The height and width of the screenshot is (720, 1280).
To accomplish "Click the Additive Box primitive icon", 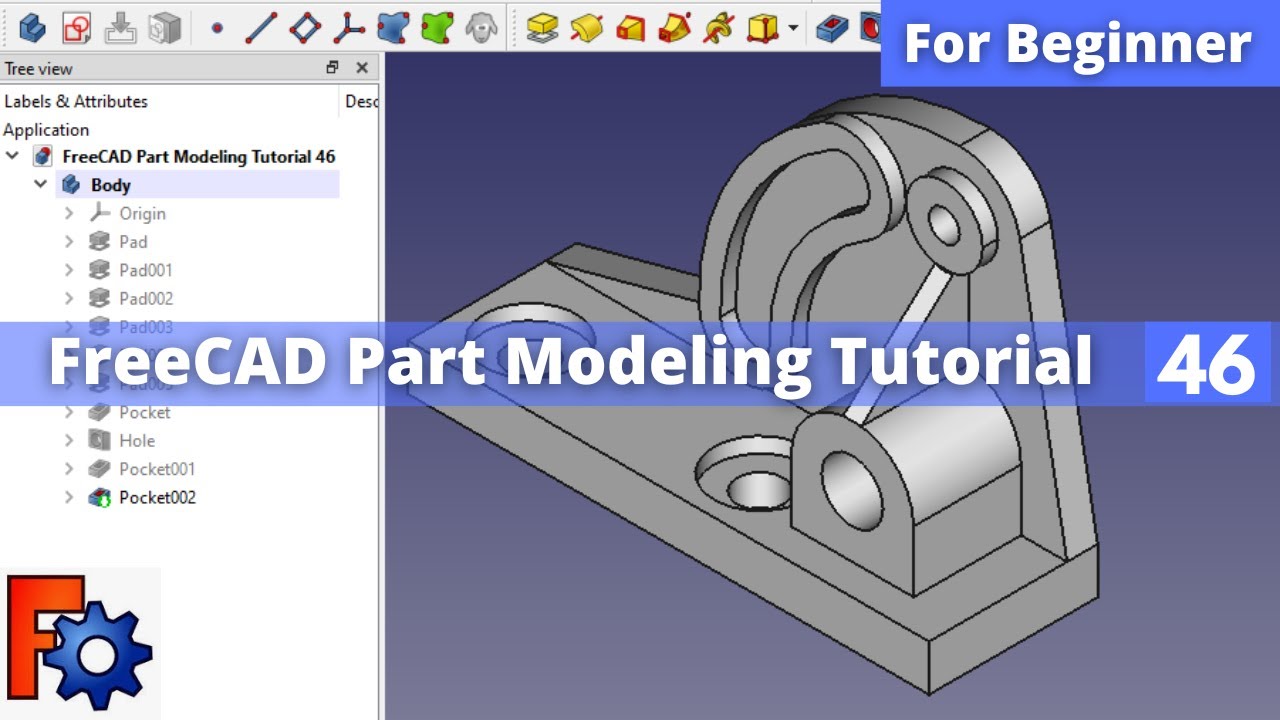I will tap(764, 27).
